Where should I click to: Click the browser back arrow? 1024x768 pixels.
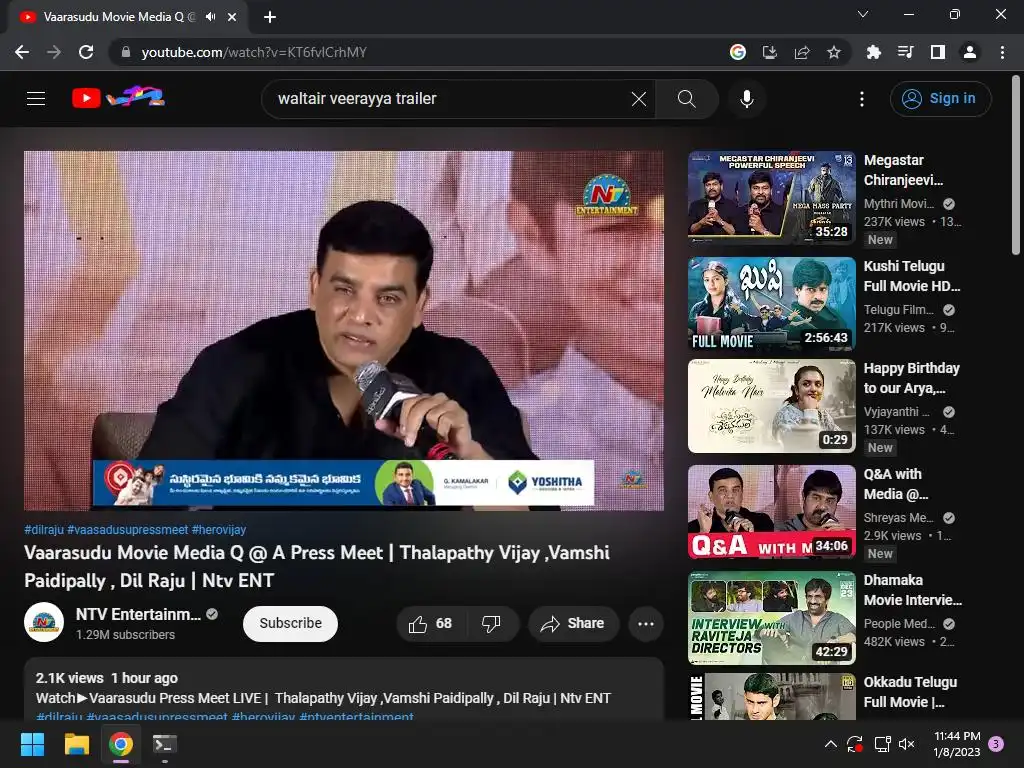[22, 52]
